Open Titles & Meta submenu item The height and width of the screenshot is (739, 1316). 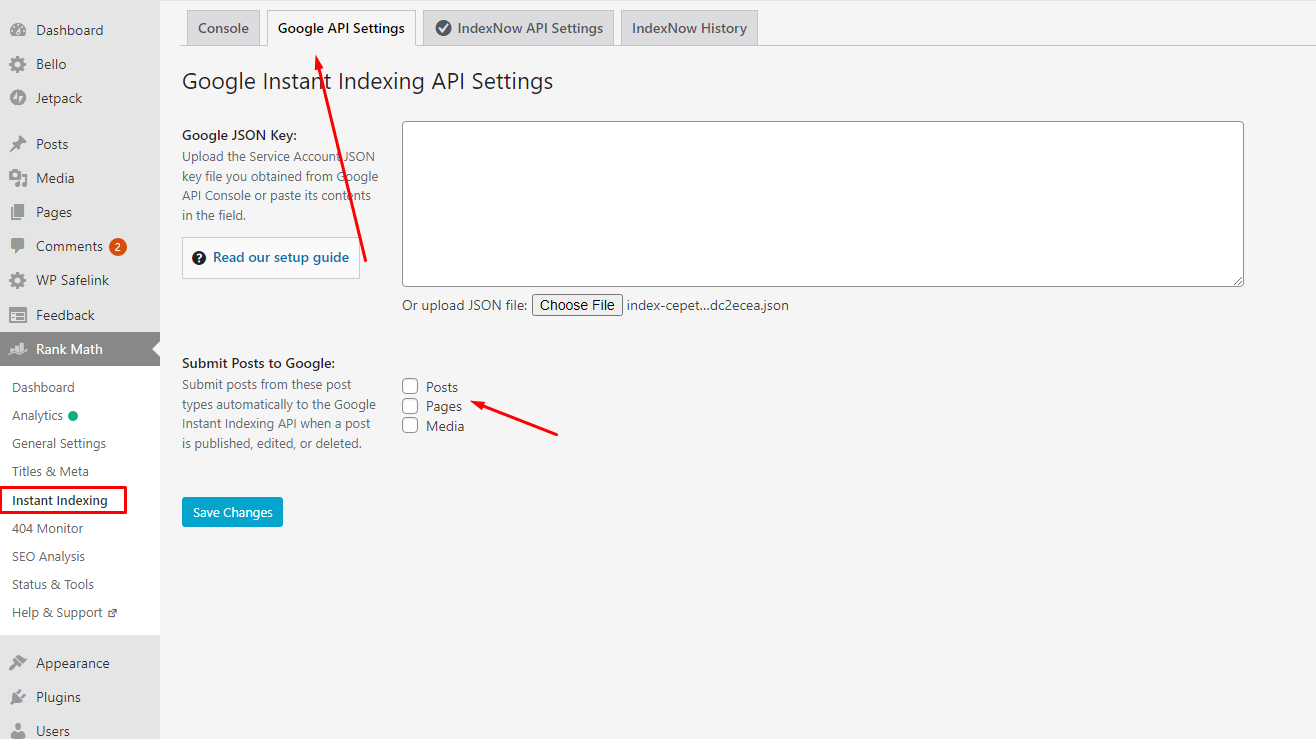(50, 471)
